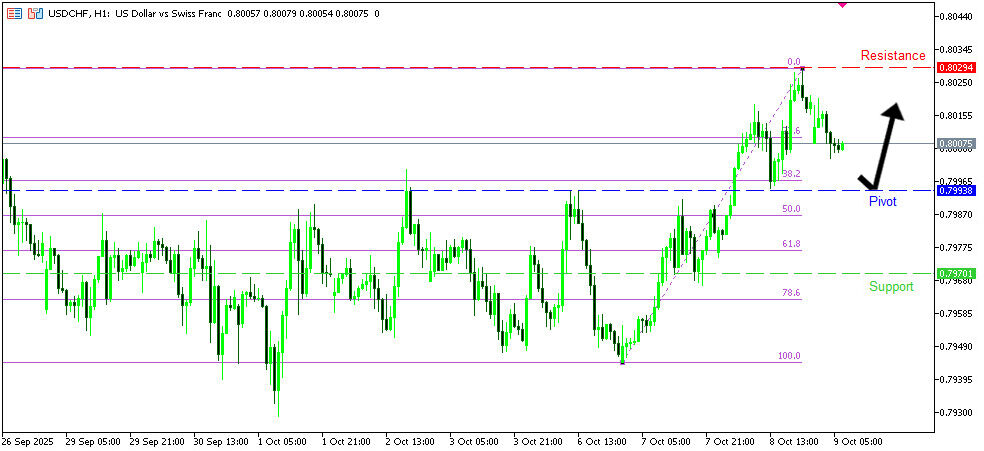Select the Pivot text label
Screen dimensions: 984x451
pos(882,201)
